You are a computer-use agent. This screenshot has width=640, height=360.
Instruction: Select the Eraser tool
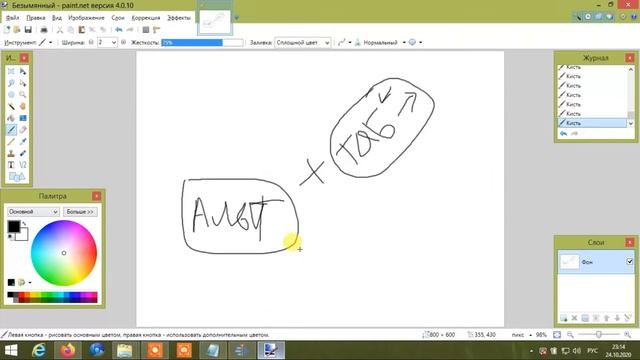[23, 130]
